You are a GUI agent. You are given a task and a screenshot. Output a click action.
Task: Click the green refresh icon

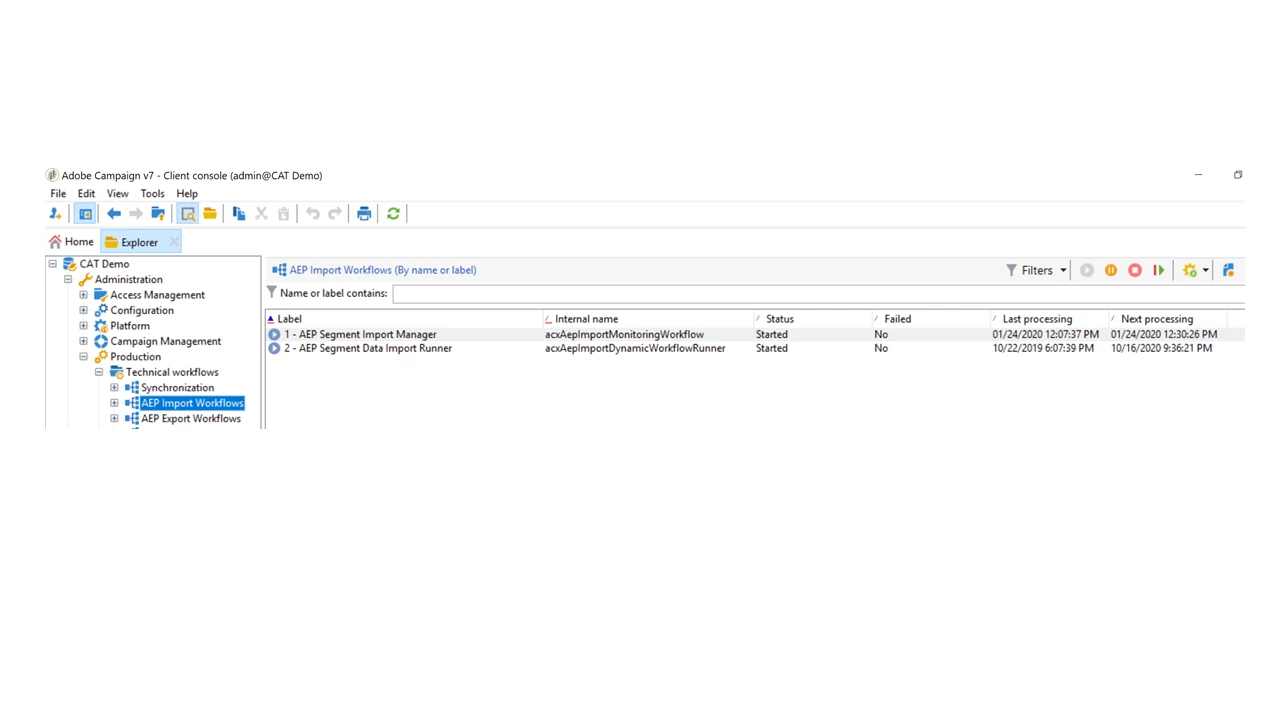pyautogui.click(x=393, y=214)
